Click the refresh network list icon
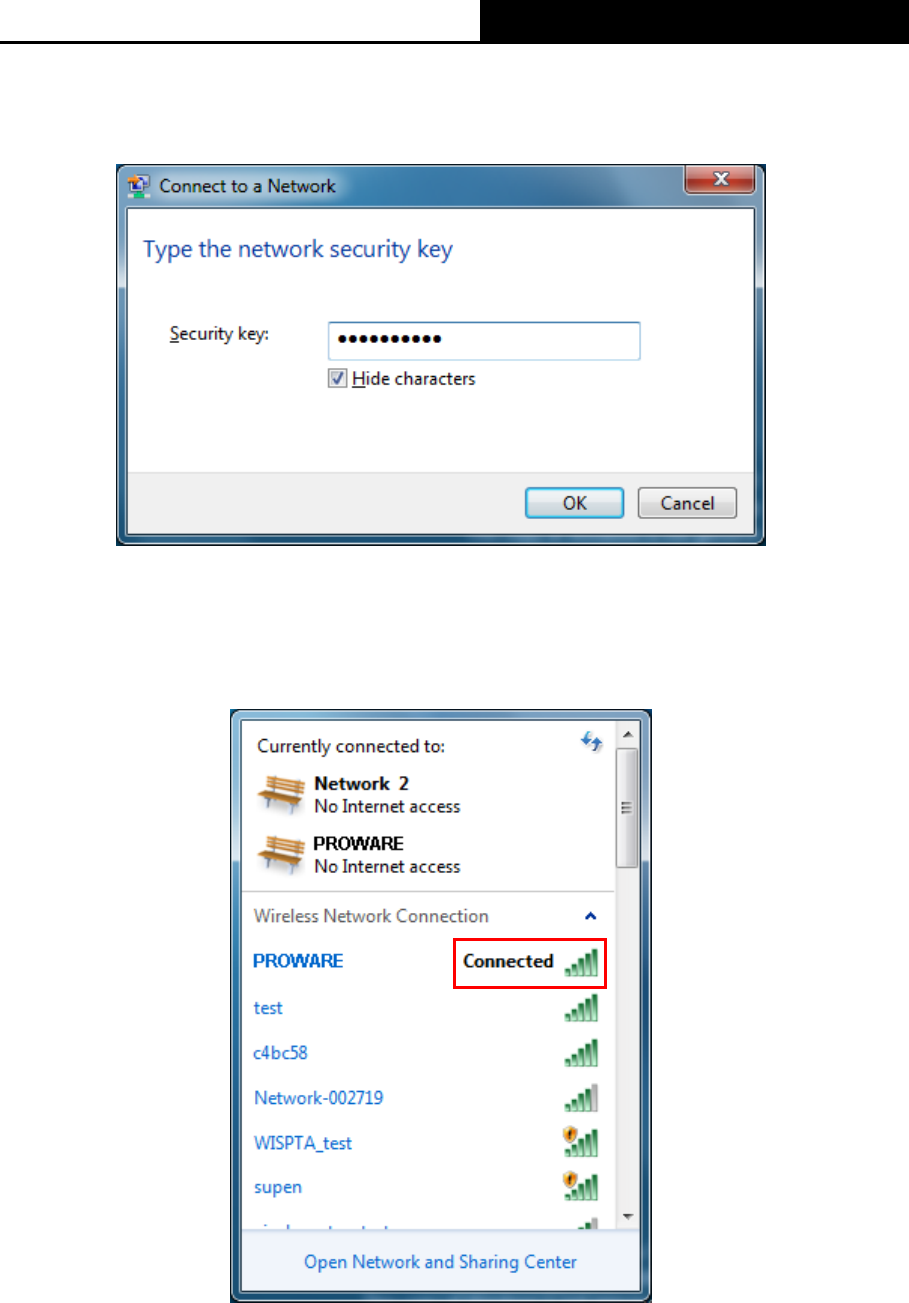 pos(592,742)
